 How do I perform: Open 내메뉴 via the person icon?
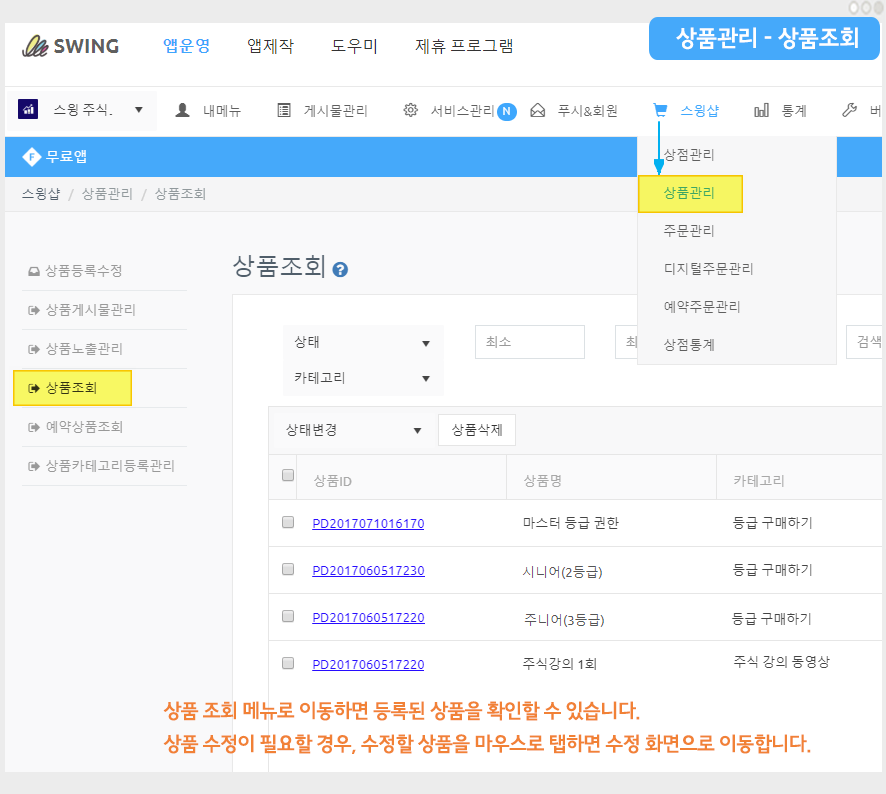tap(183, 110)
